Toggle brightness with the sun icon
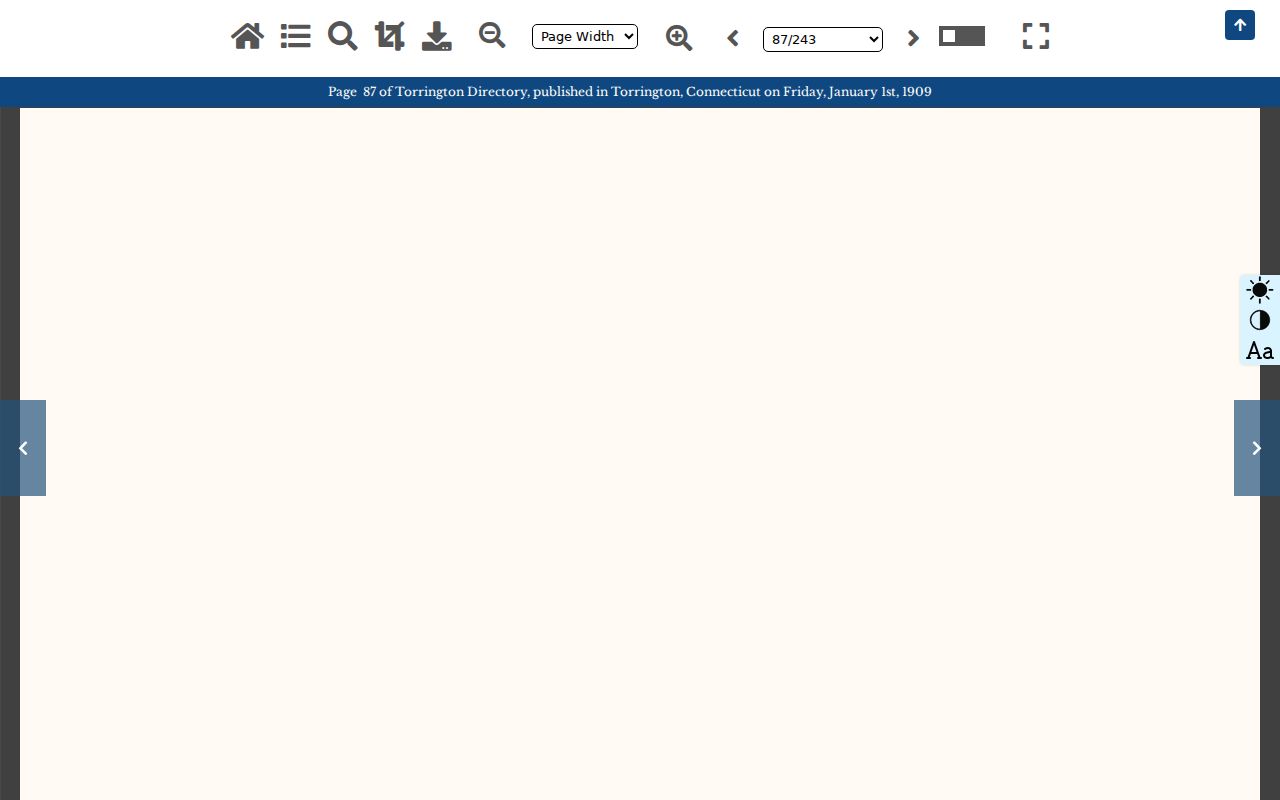Screen dimensions: 1280x800 [1260, 291]
